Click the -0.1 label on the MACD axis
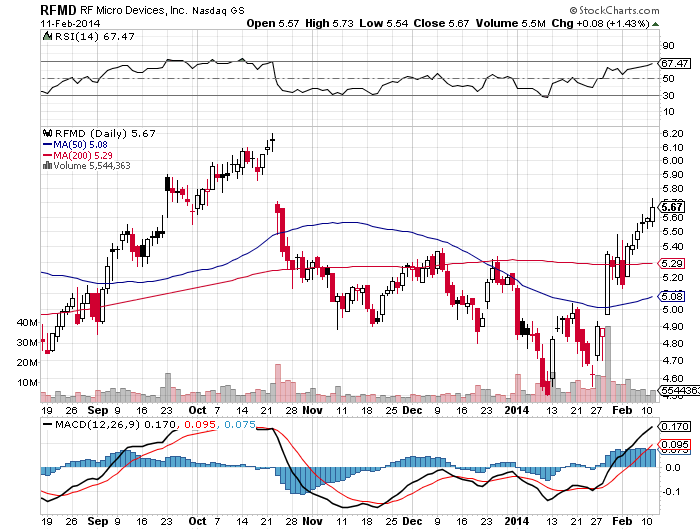Viewport: 700px width, 530px height. (x=671, y=492)
